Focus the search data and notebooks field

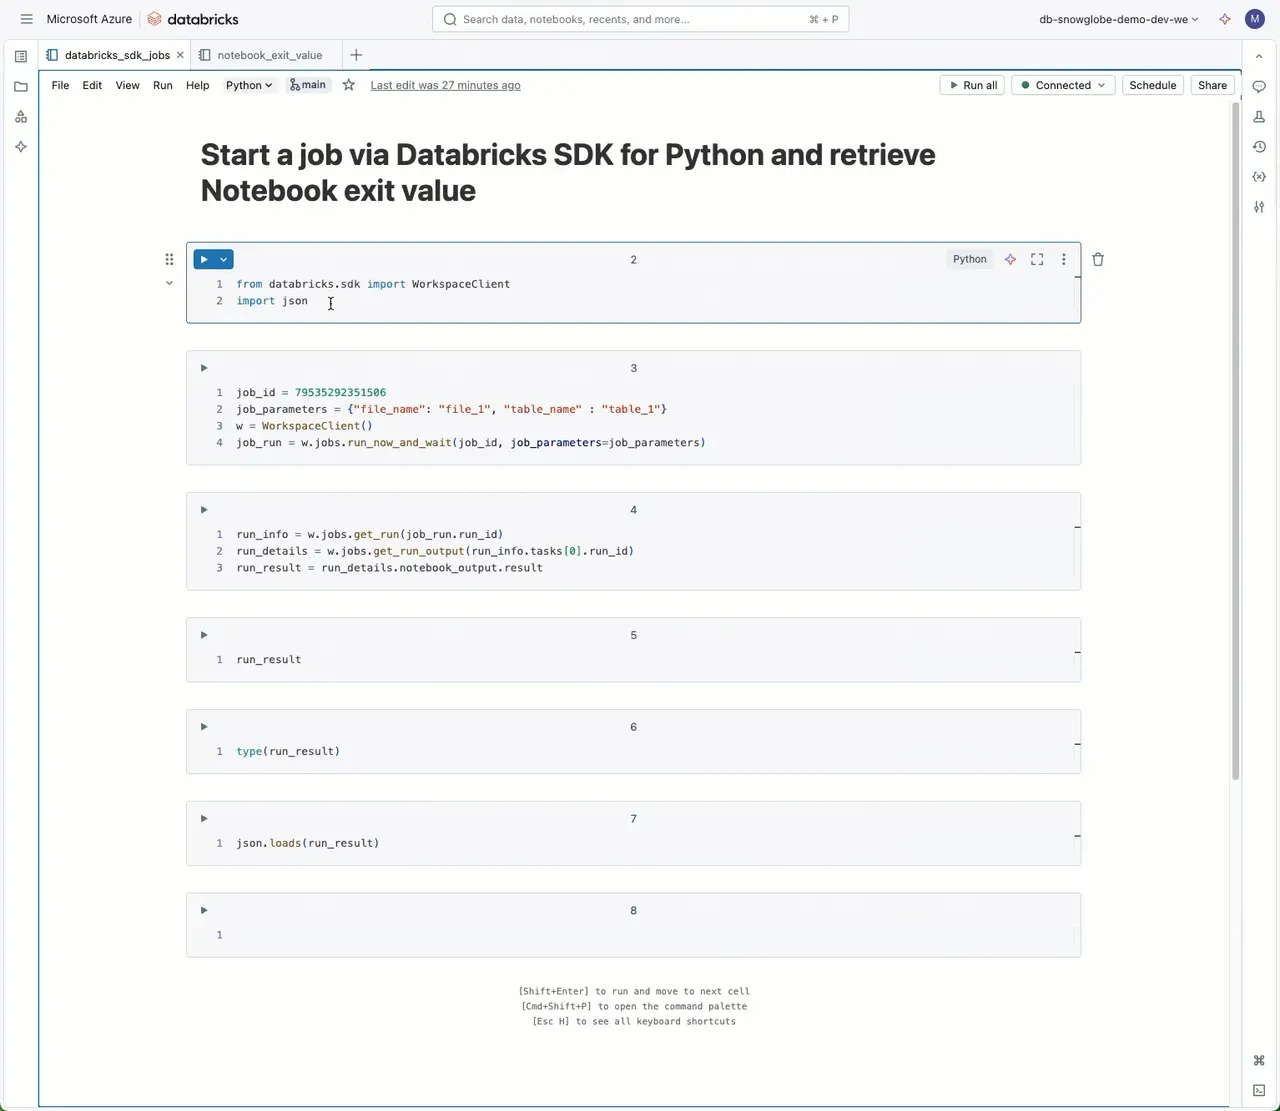[640, 19]
